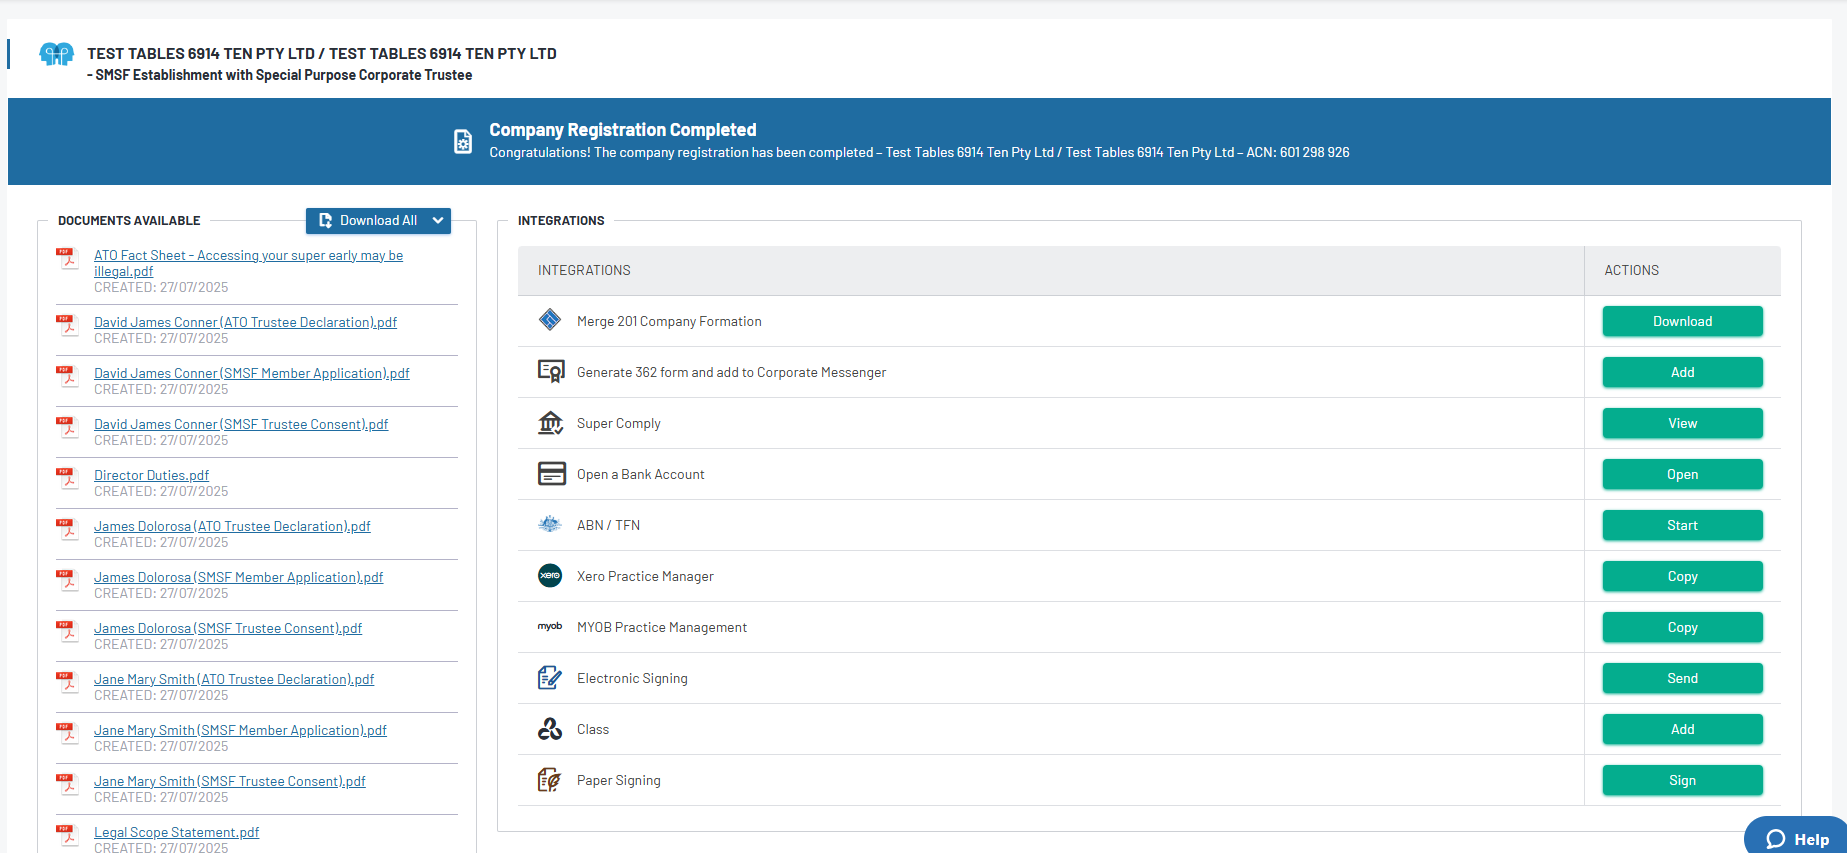Open ATO Fact Sheet pdf link
This screenshot has width=1847, height=853.
[248, 256]
